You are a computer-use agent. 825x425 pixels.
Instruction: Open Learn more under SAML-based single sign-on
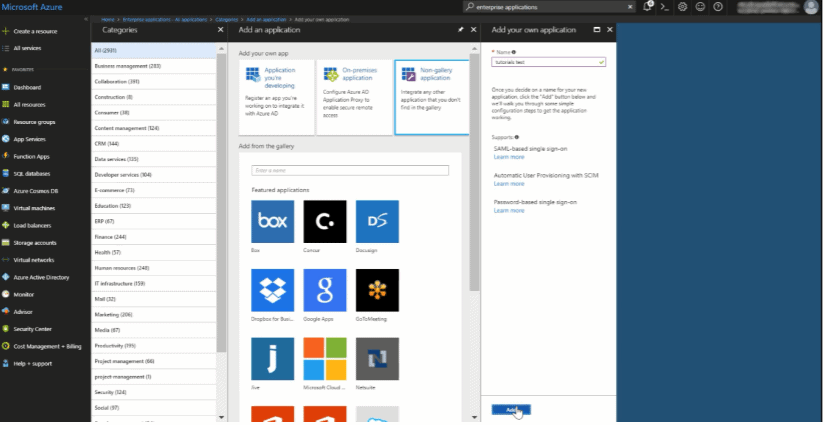(509, 157)
